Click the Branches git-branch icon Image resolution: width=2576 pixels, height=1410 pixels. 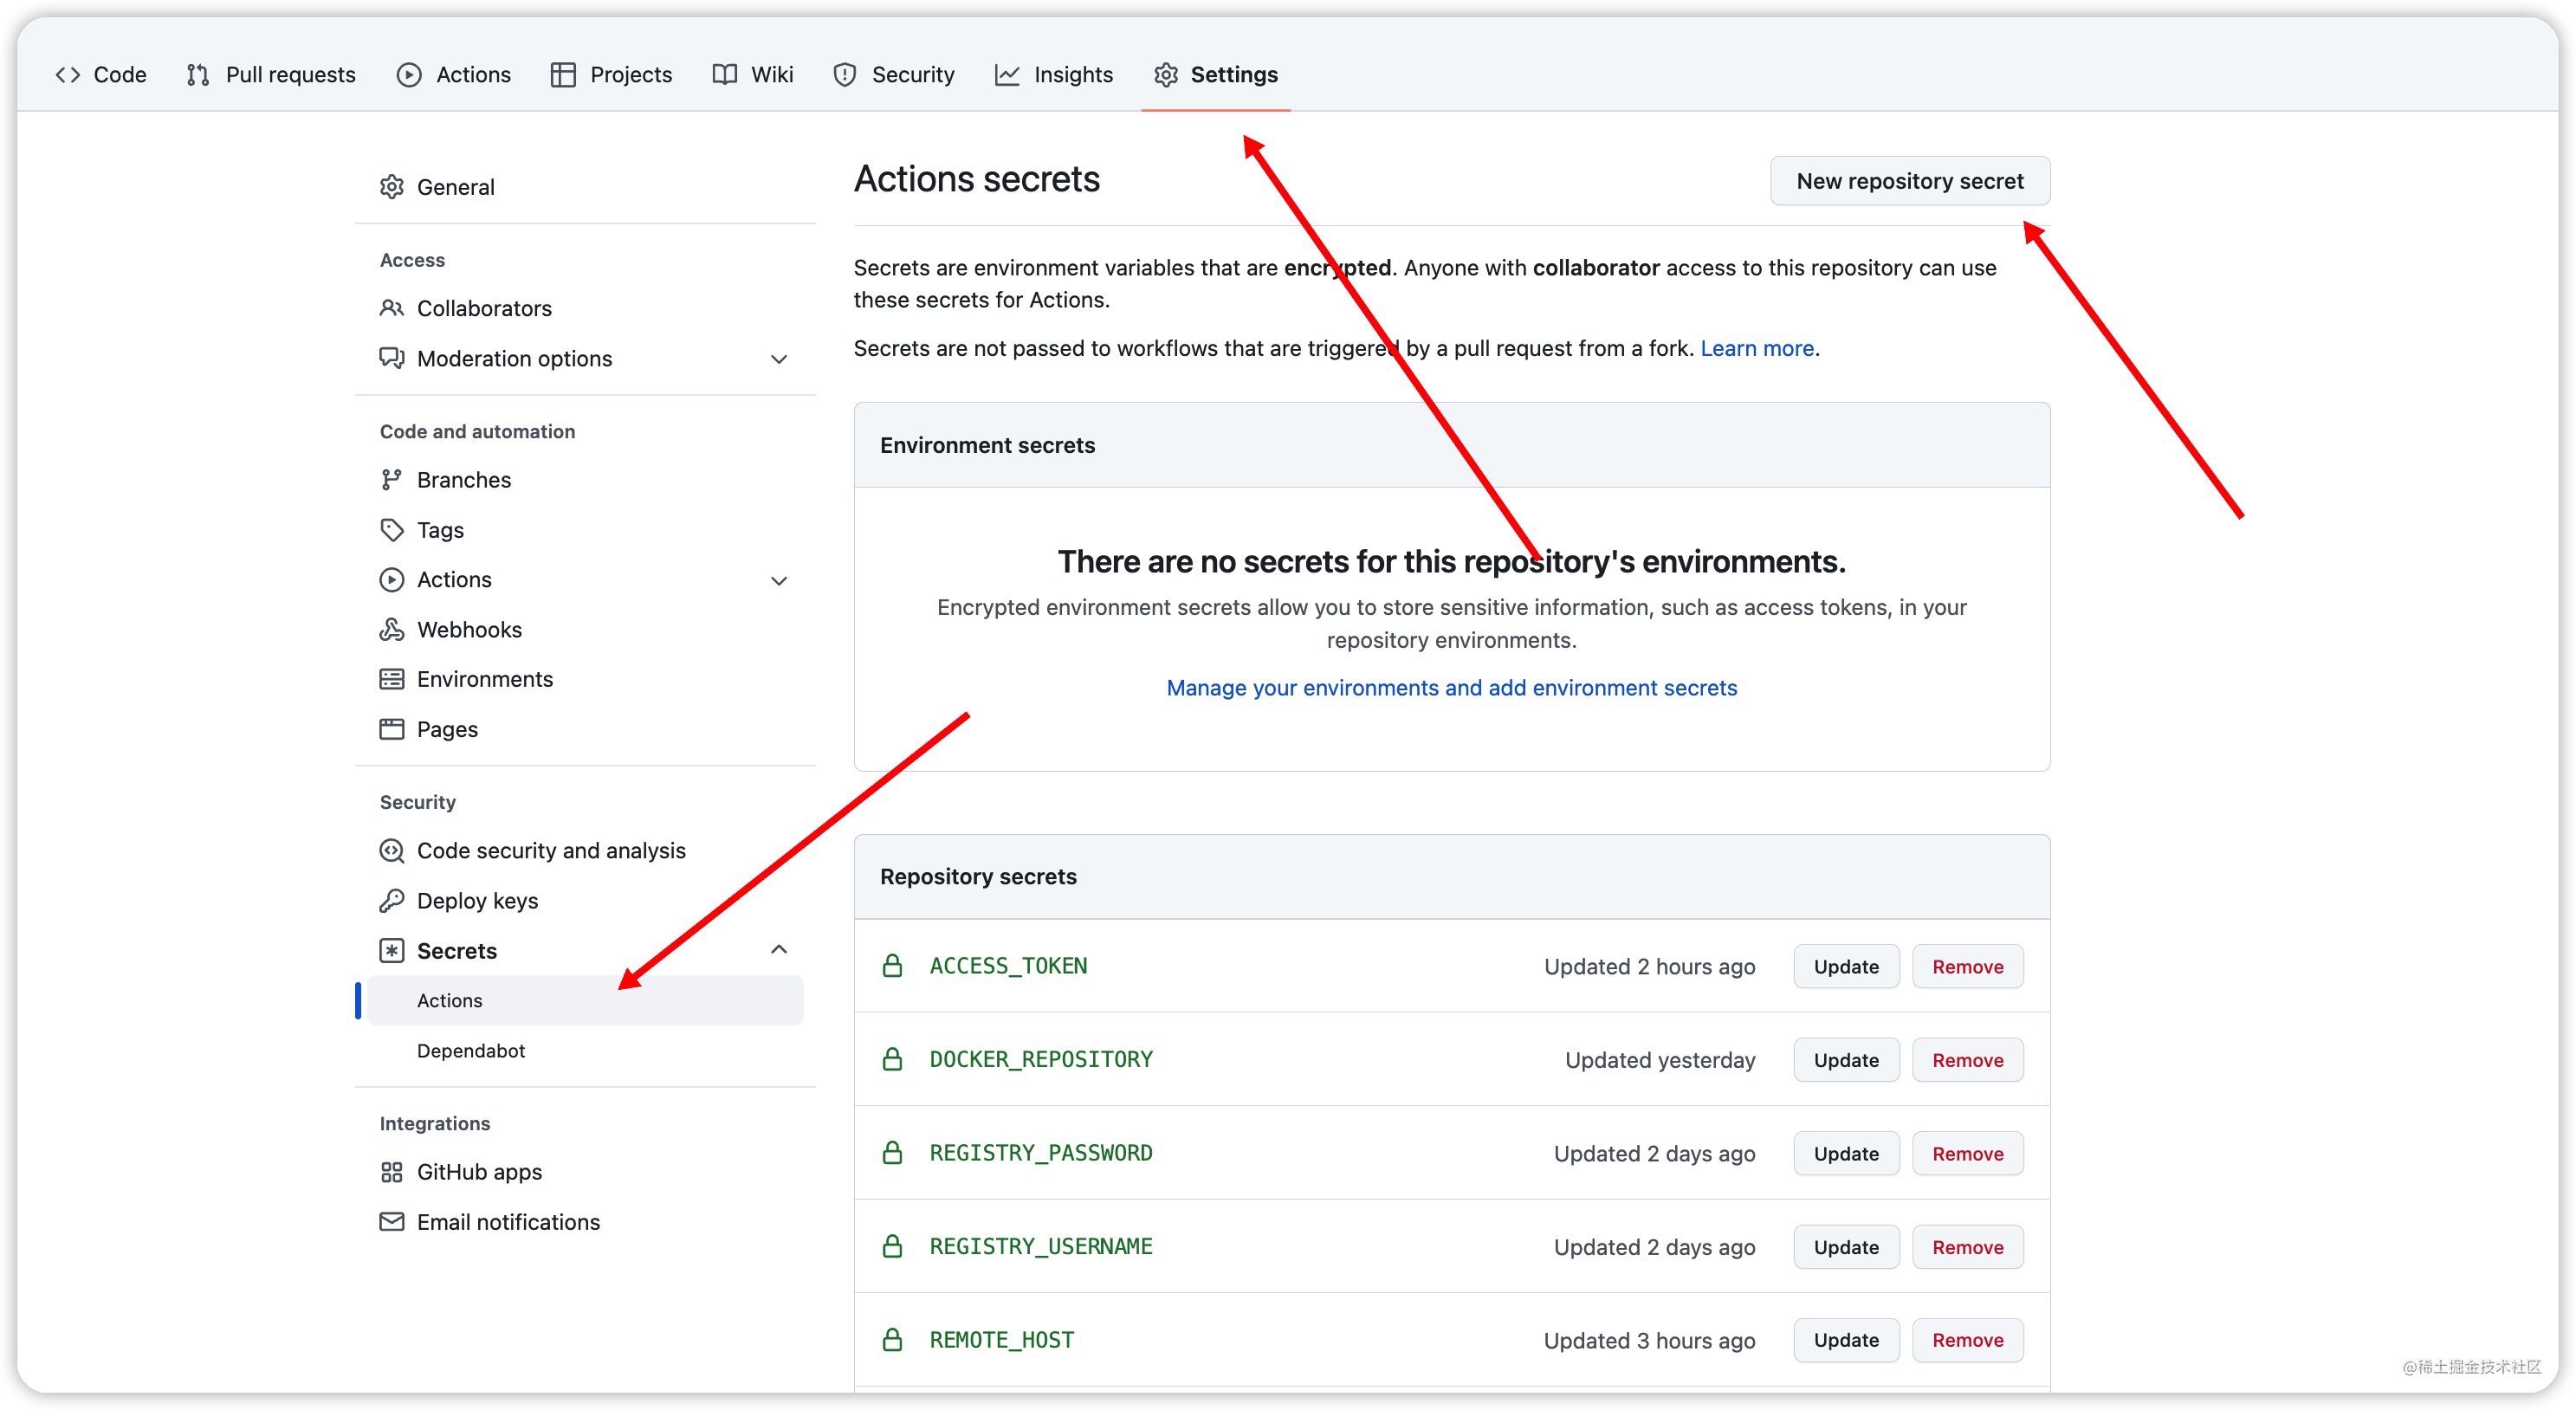[392, 480]
